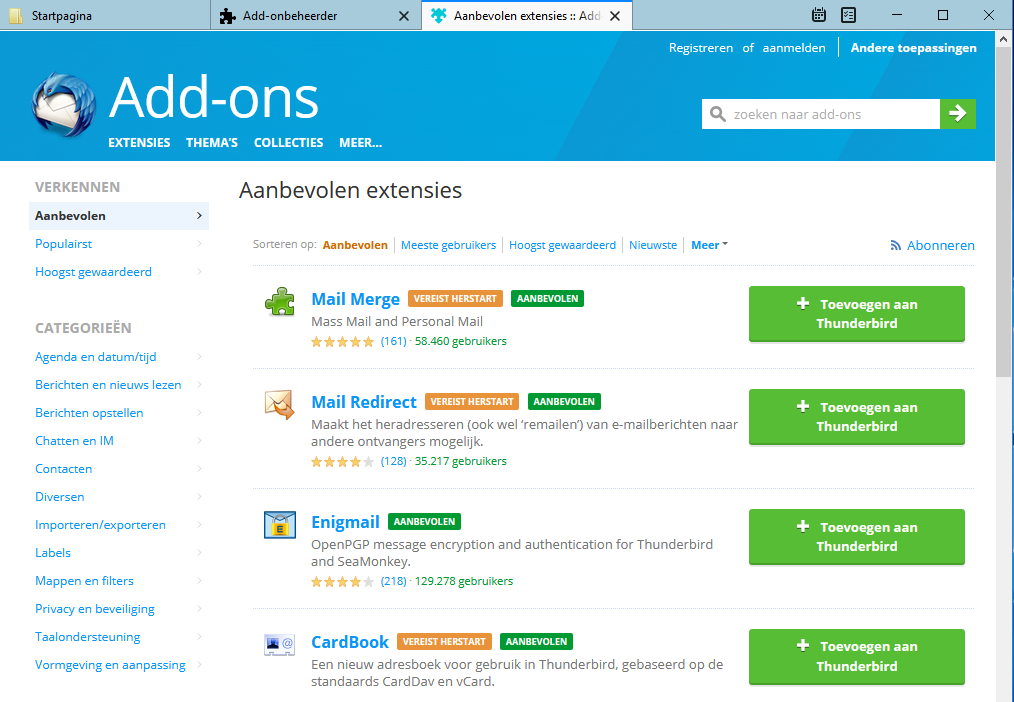Click the green search arrow button

[x=957, y=114]
